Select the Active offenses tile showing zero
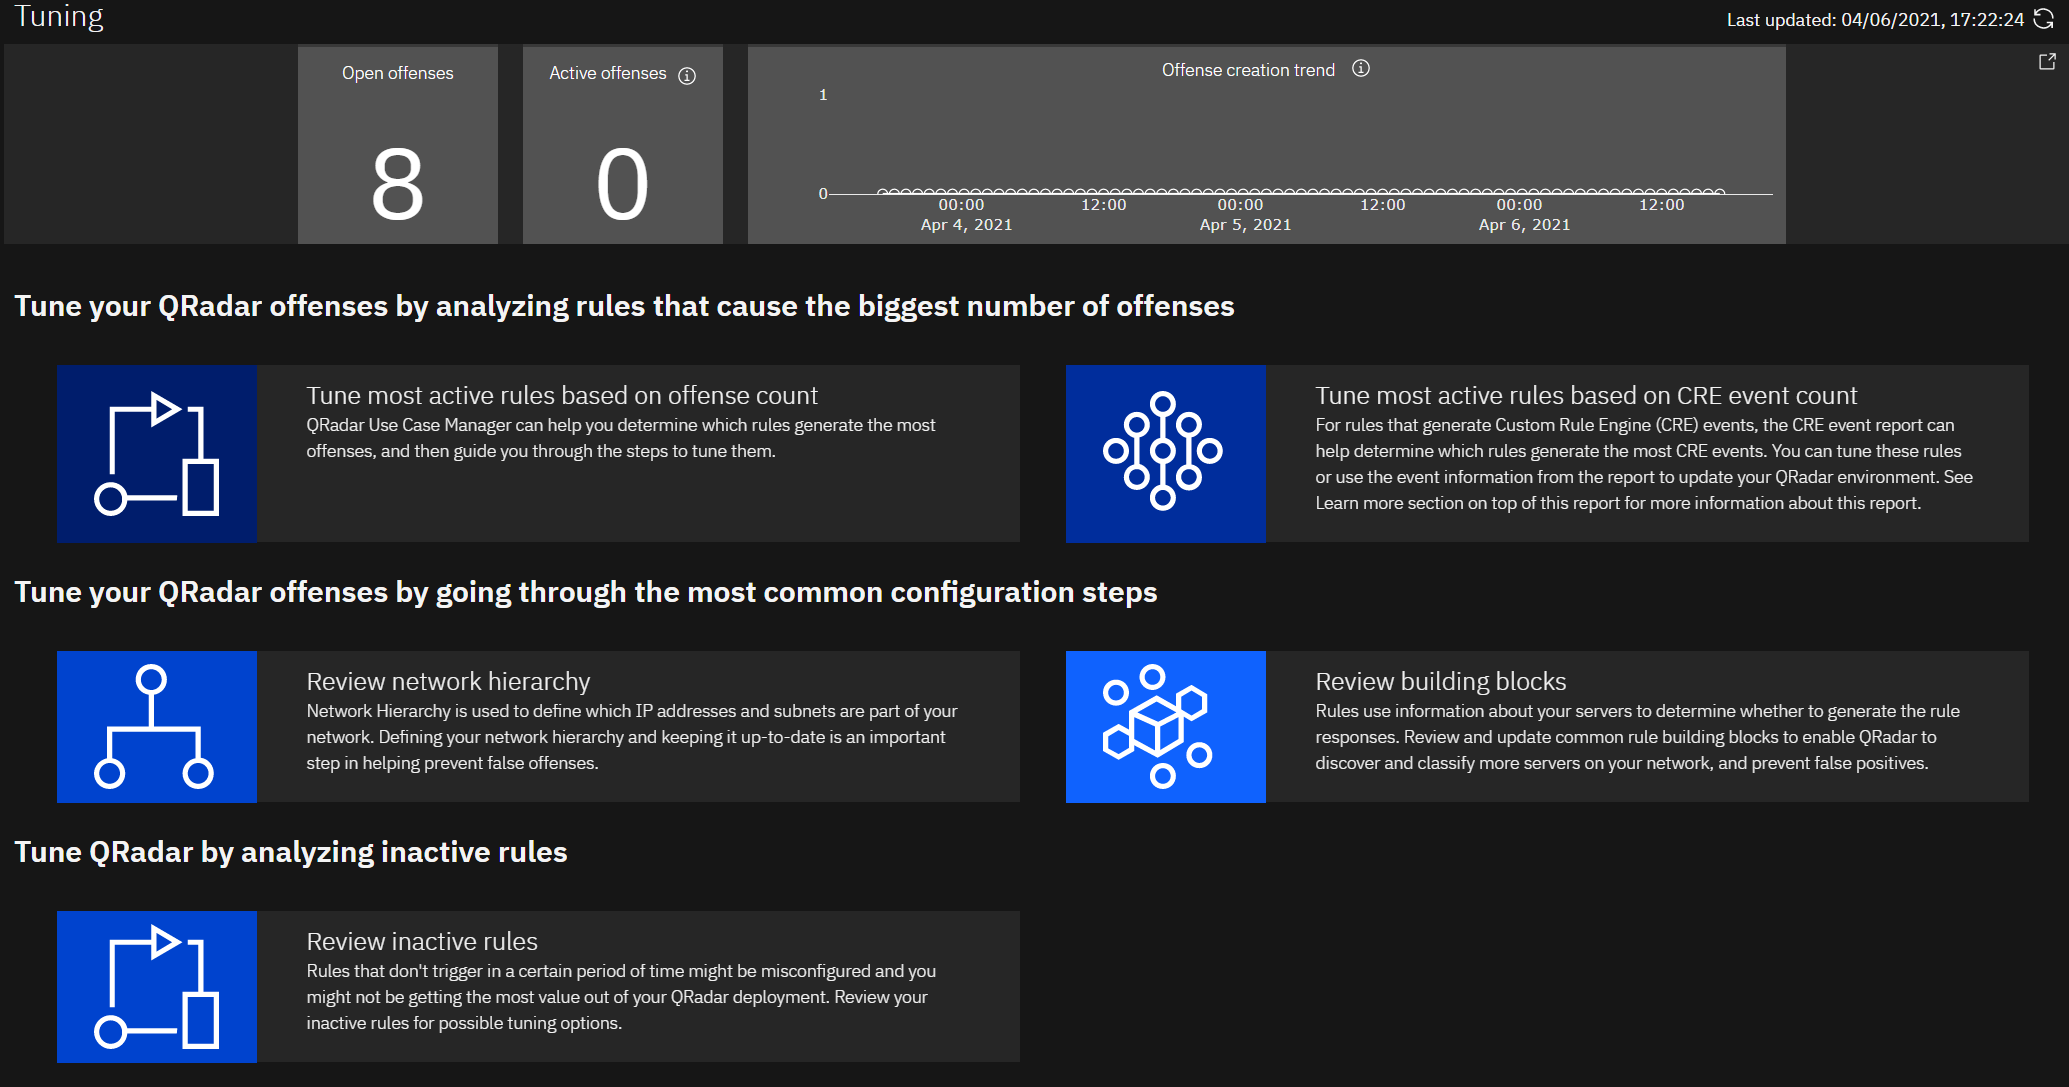The height and width of the screenshot is (1087, 2069). pos(622,145)
